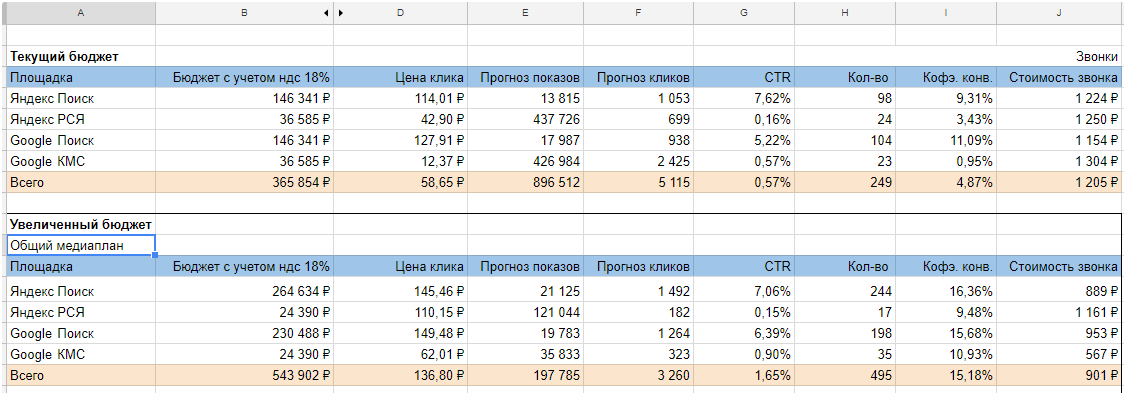
Task: Click the left arrow to unhide column C
Action: tap(326, 12)
